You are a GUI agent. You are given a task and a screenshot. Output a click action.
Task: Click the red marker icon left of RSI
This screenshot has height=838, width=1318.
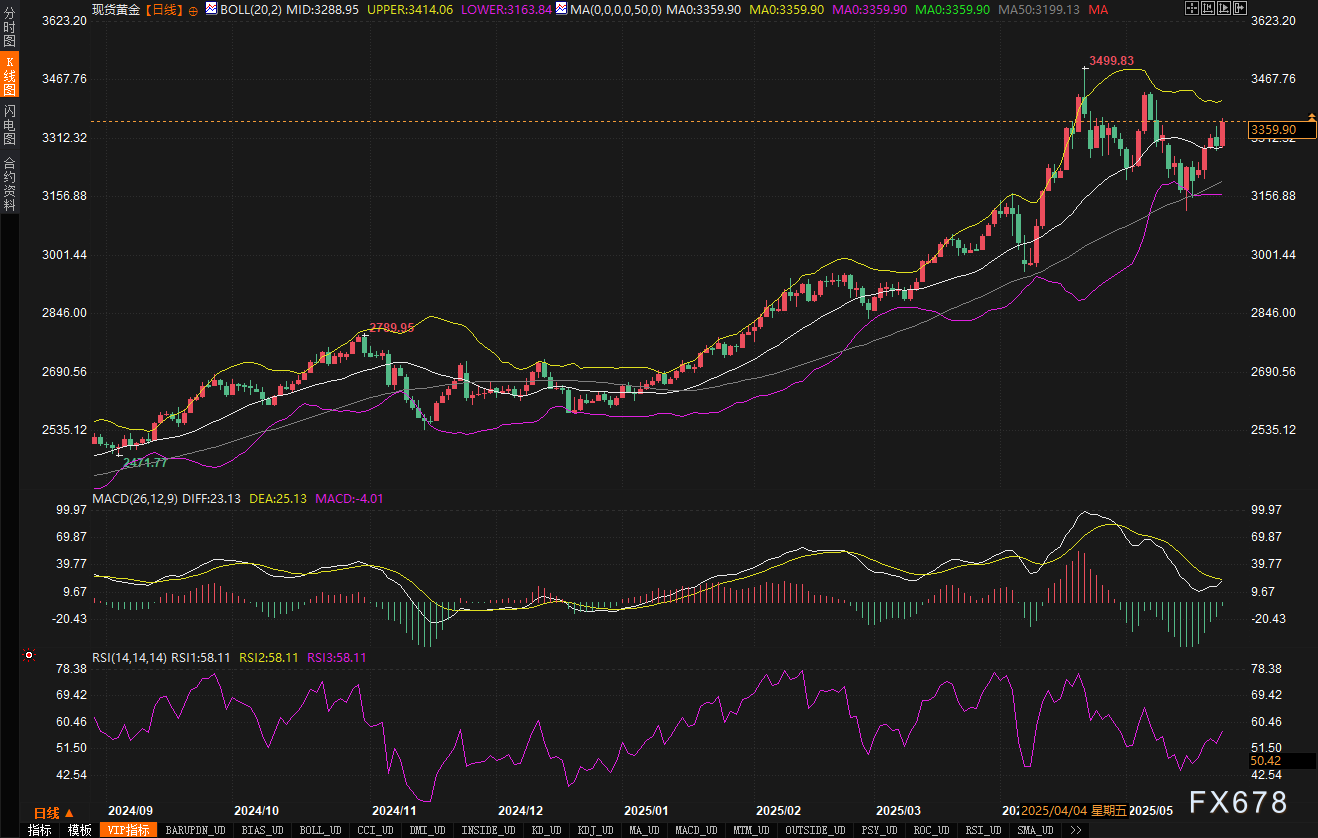point(28,656)
